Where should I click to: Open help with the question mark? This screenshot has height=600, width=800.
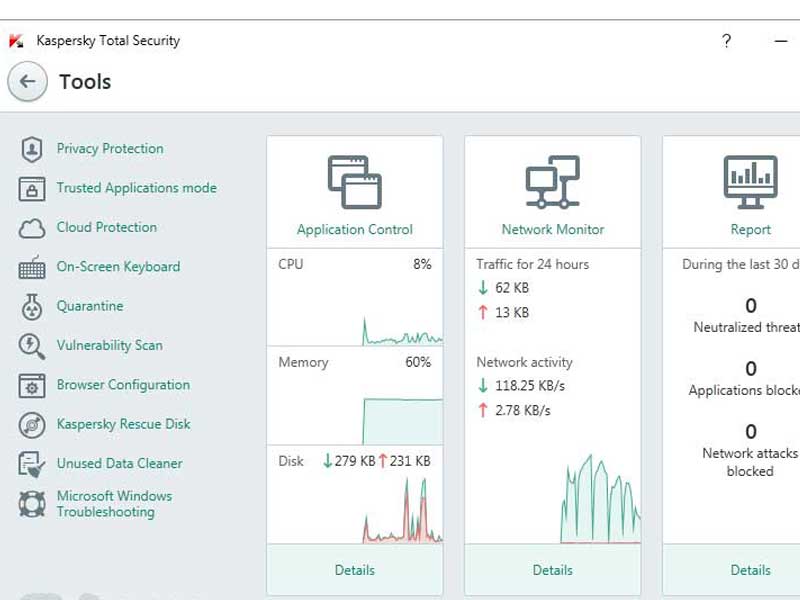(726, 41)
